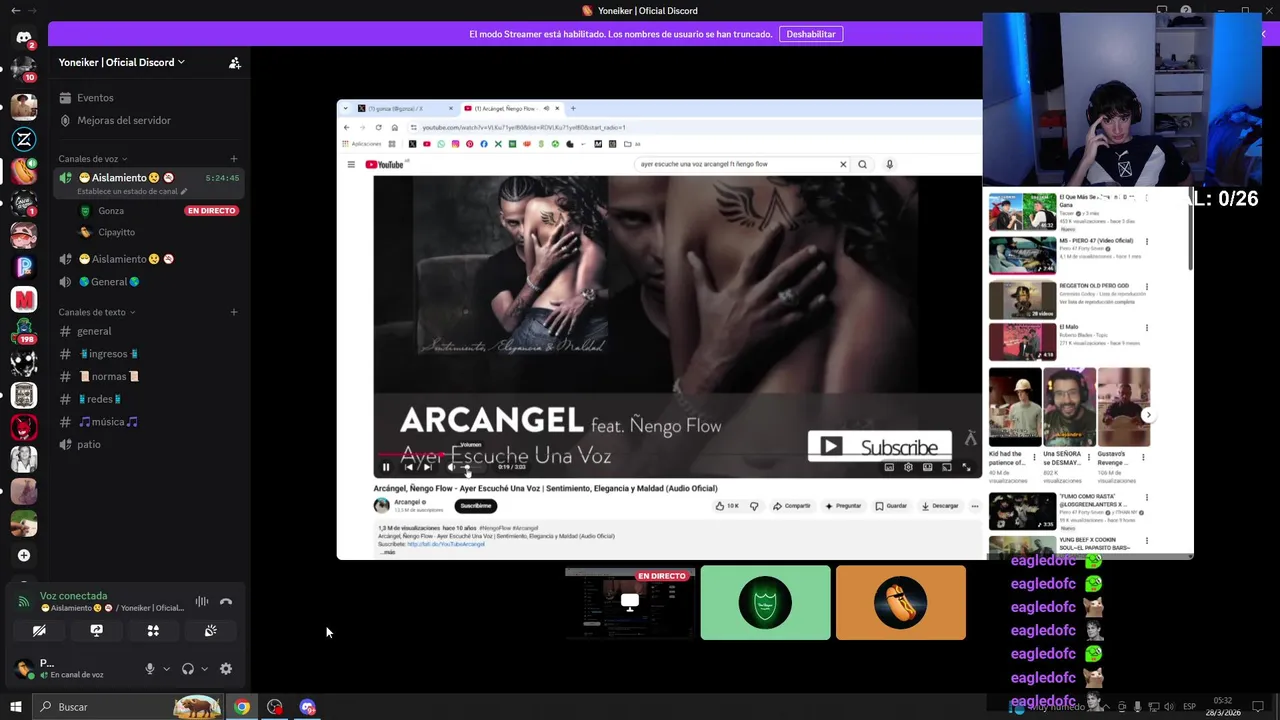Add a new voice channel
Viewport: 1280px width, 720px height.
click(x=234, y=159)
